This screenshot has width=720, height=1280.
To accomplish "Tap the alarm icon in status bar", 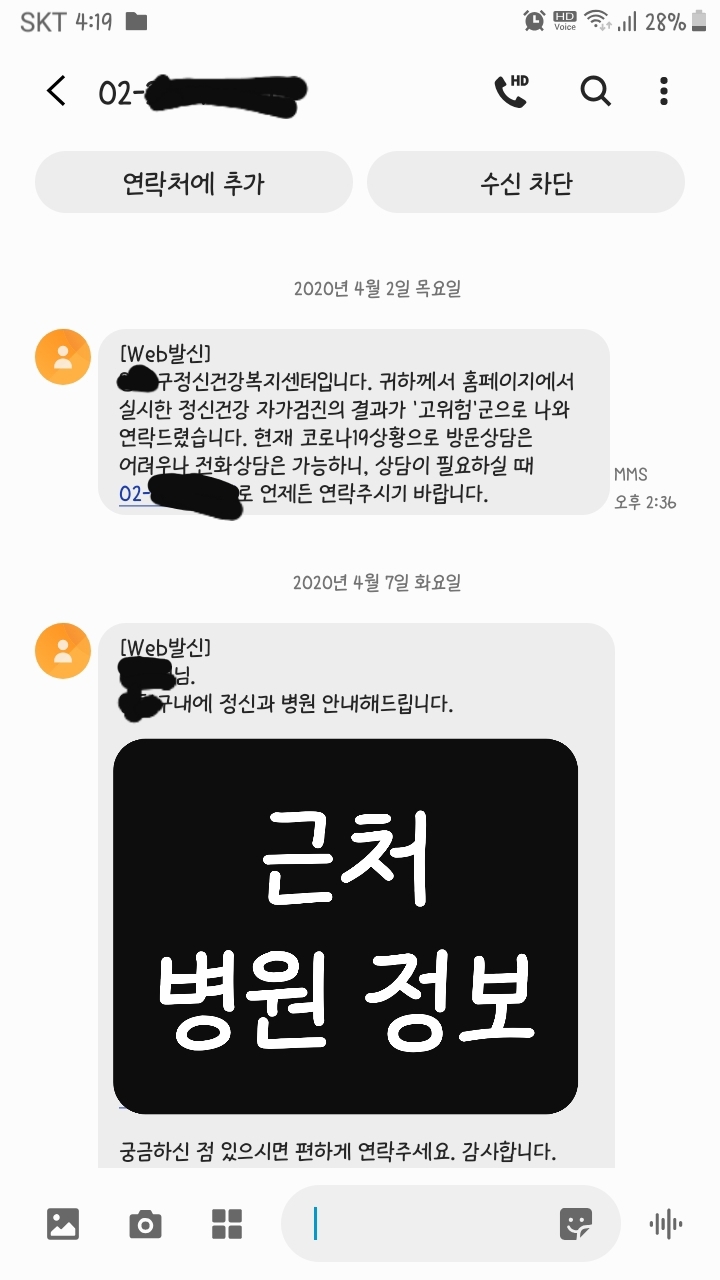I will [534, 21].
